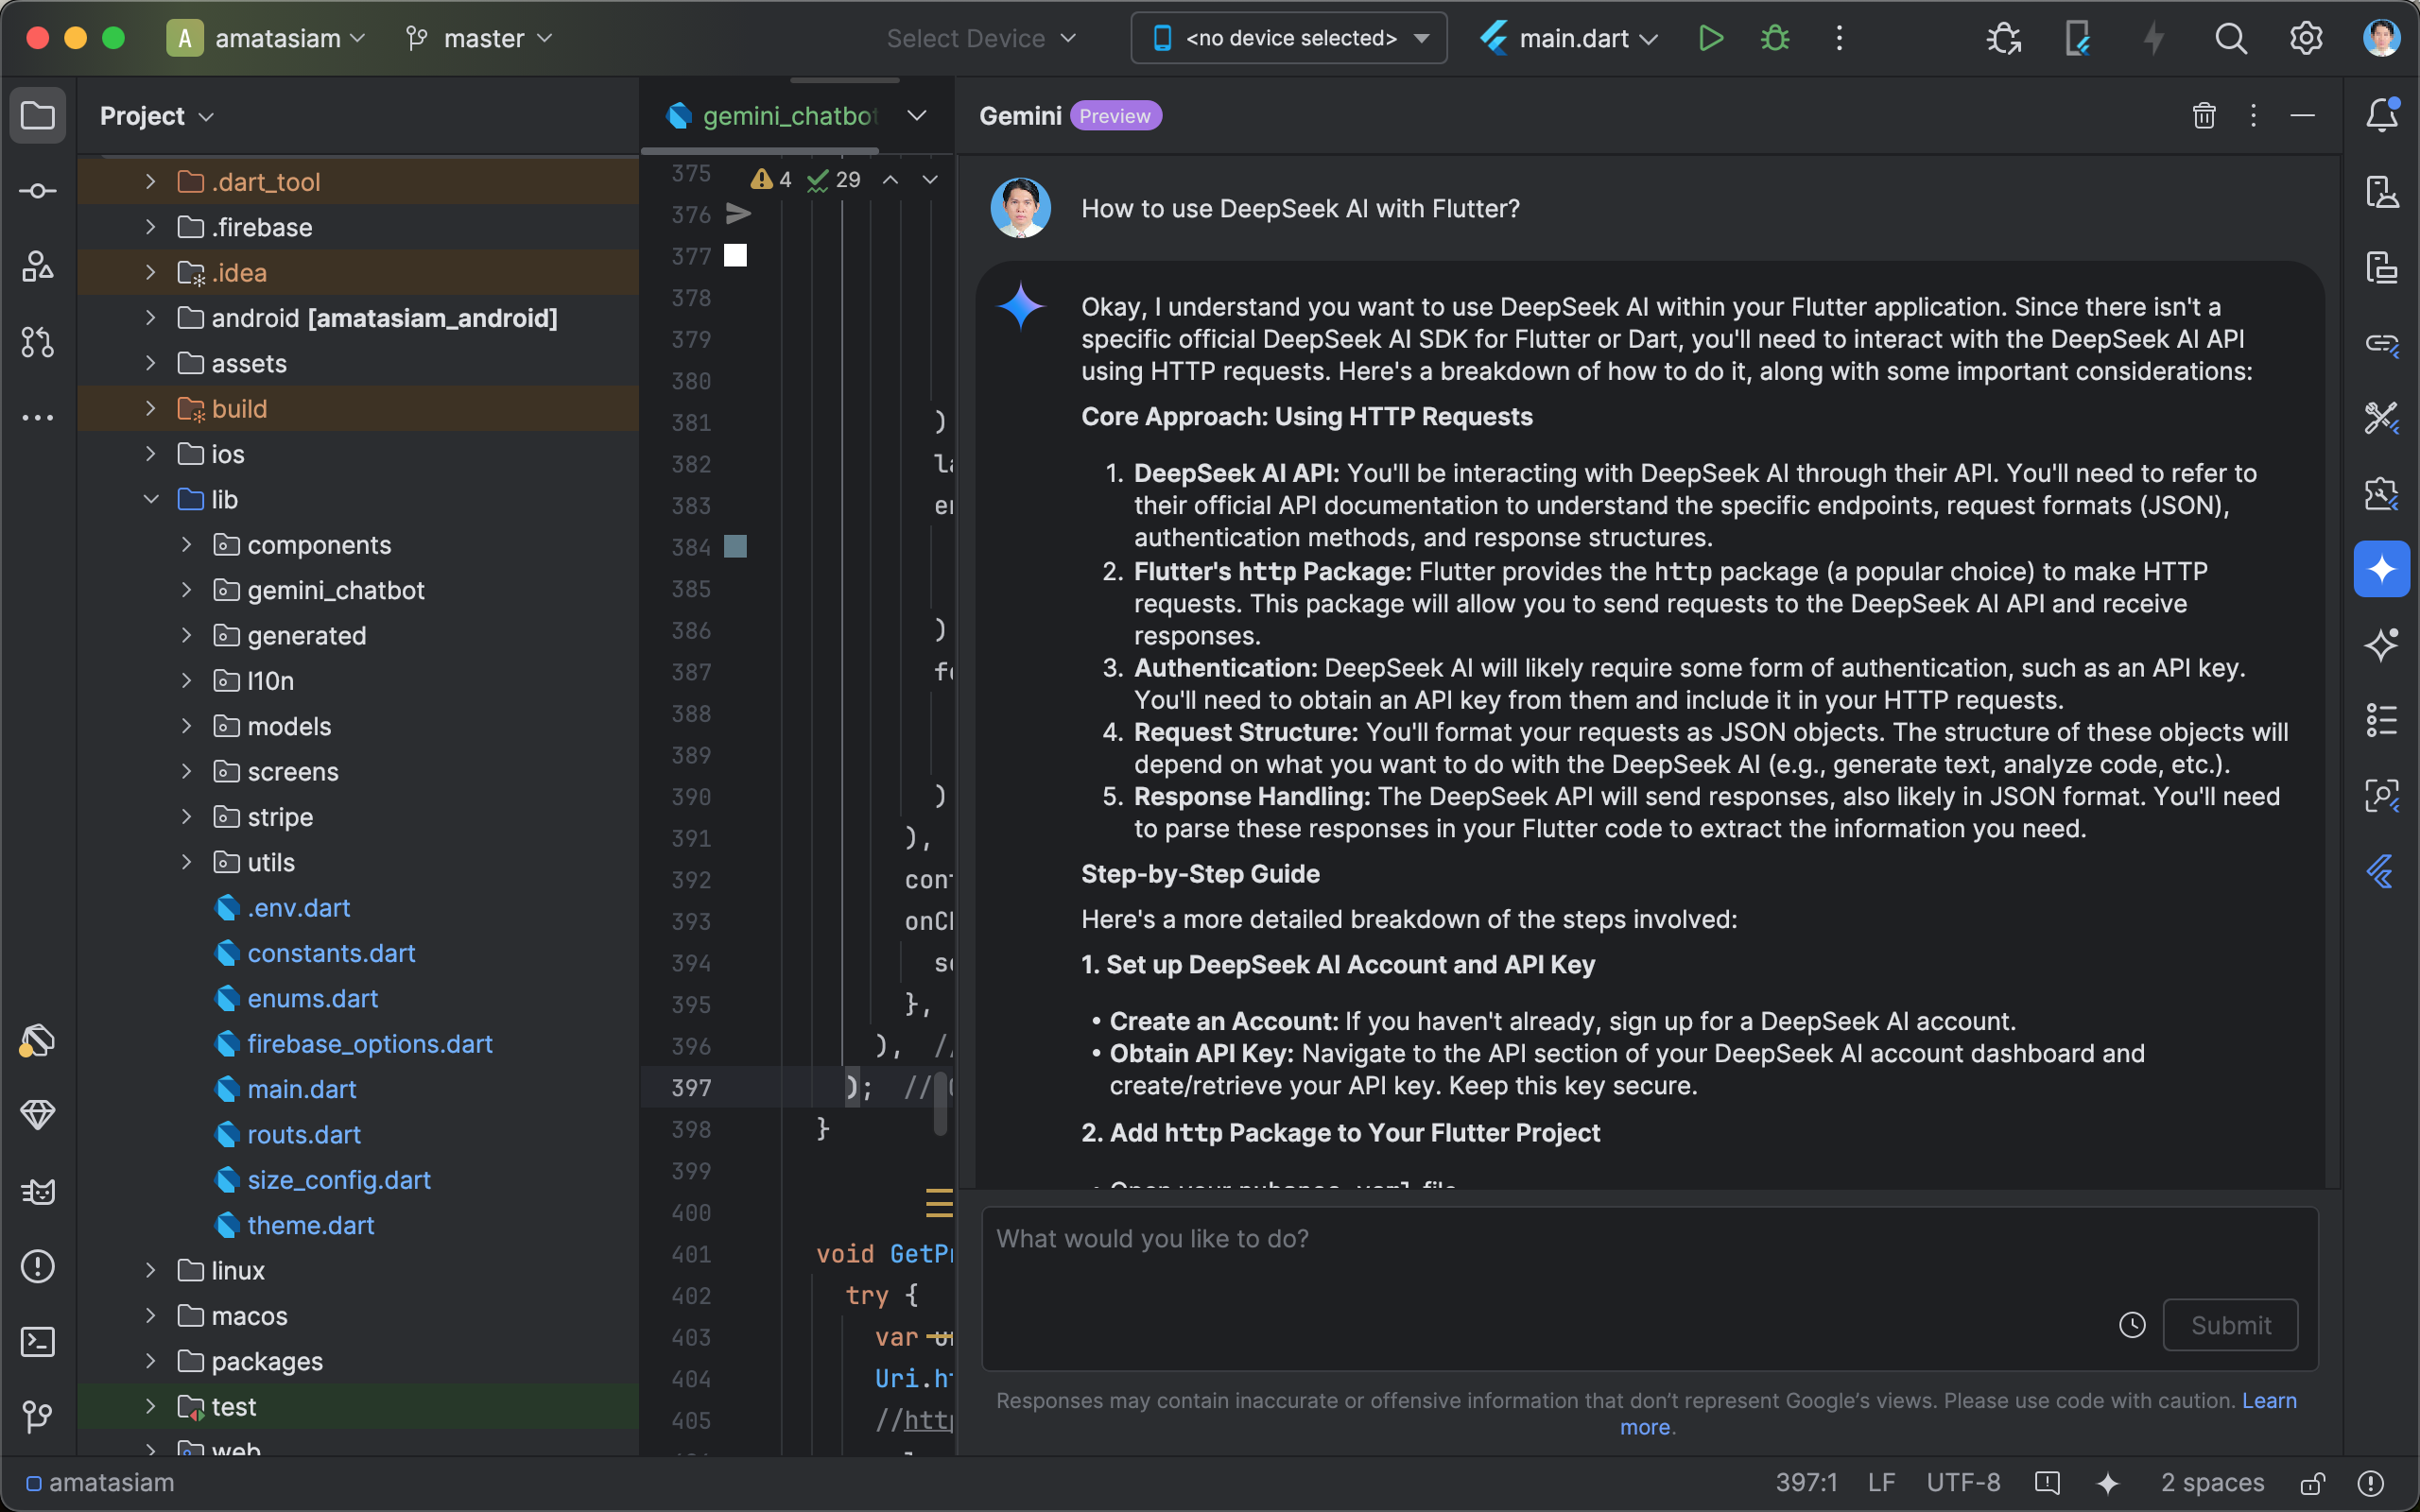Expand the gemini_chatbot folder
Image resolution: width=2420 pixels, height=1512 pixels.
coord(186,590)
